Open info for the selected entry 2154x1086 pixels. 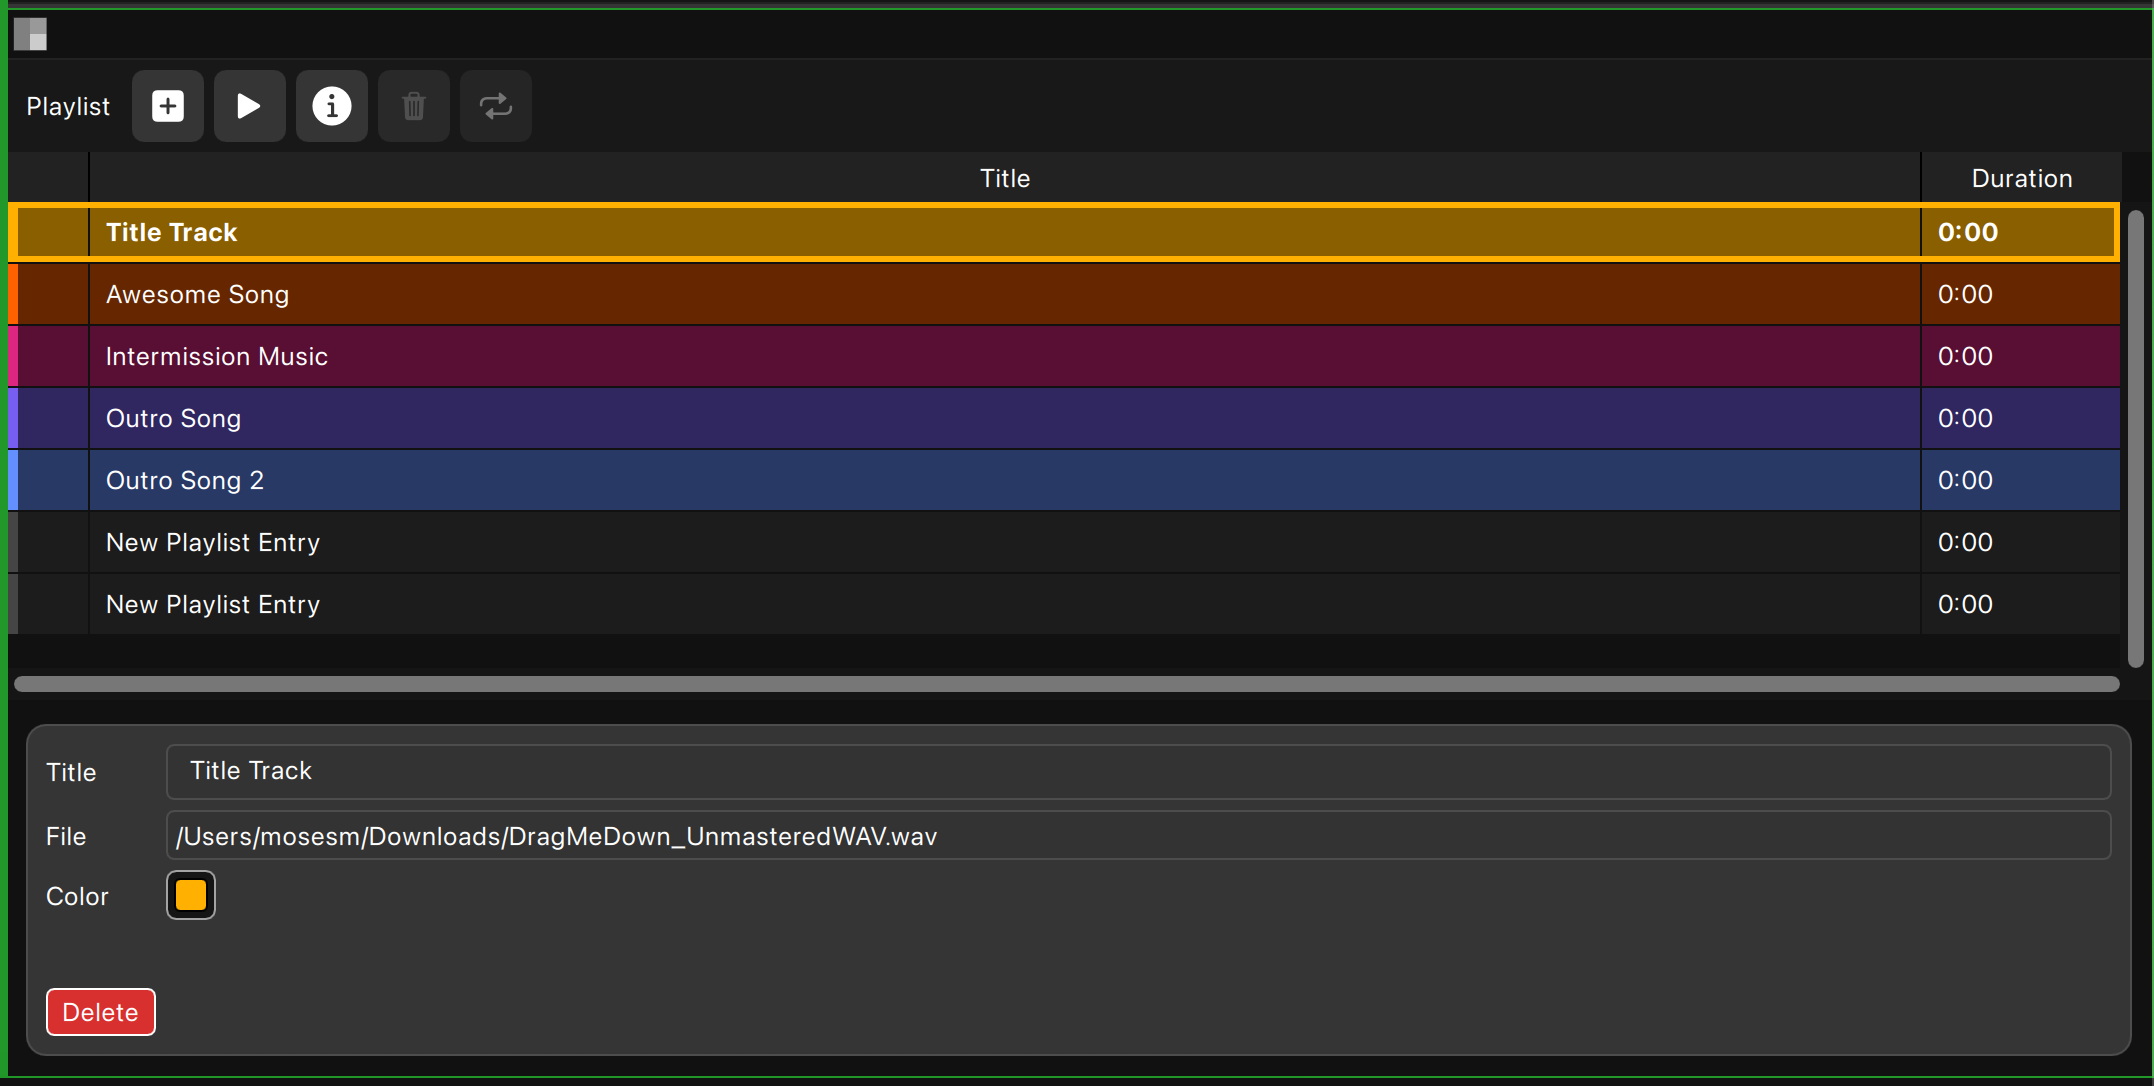click(331, 106)
